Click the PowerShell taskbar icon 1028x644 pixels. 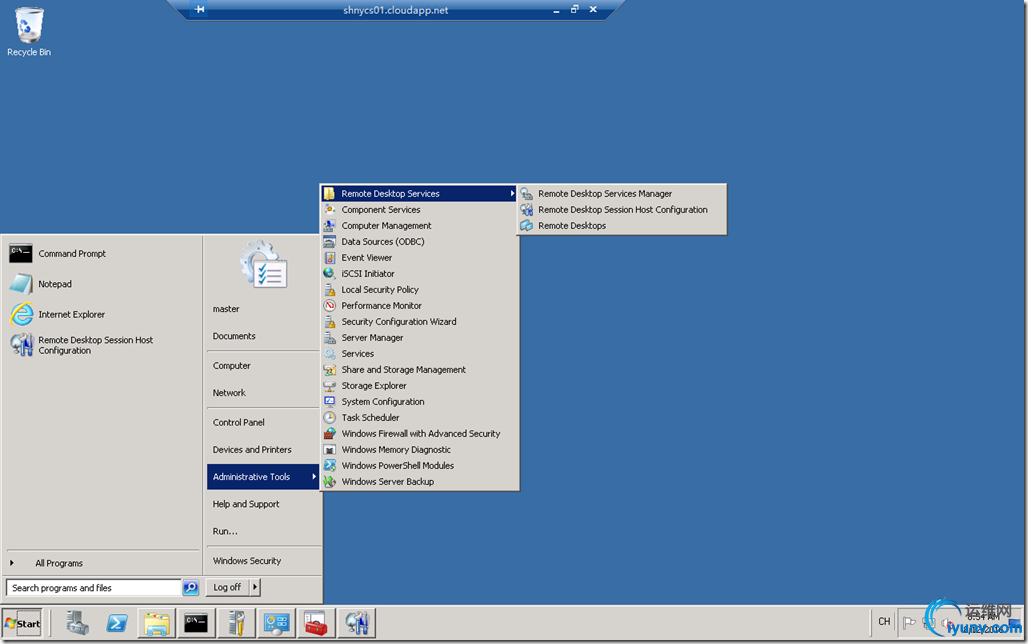tap(117, 623)
